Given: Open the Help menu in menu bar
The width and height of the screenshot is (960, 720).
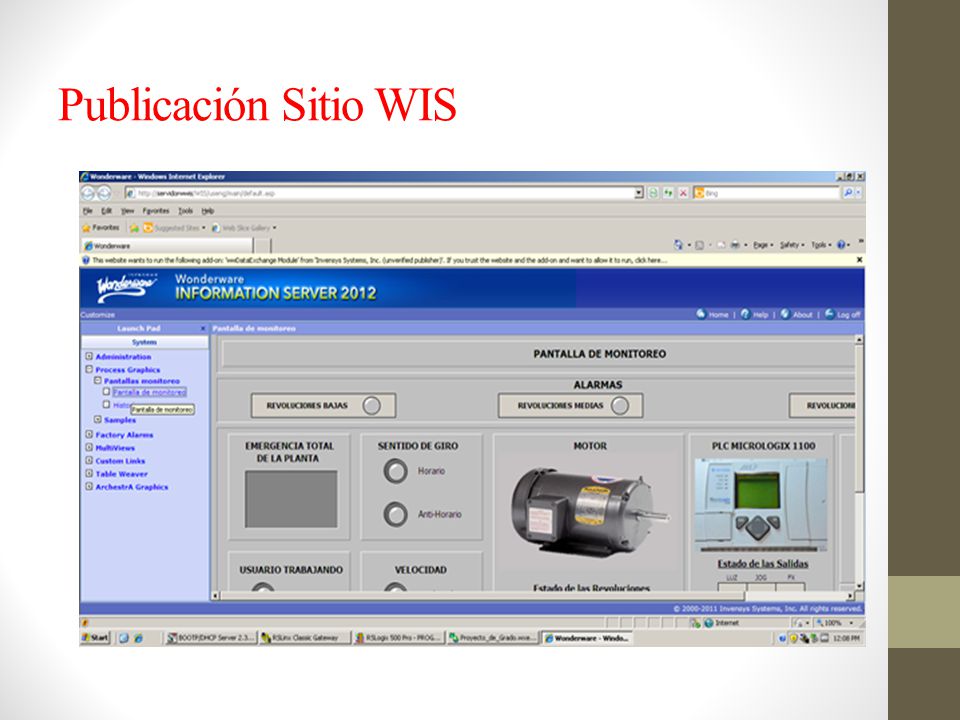Looking at the screenshot, I should pos(208,211).
